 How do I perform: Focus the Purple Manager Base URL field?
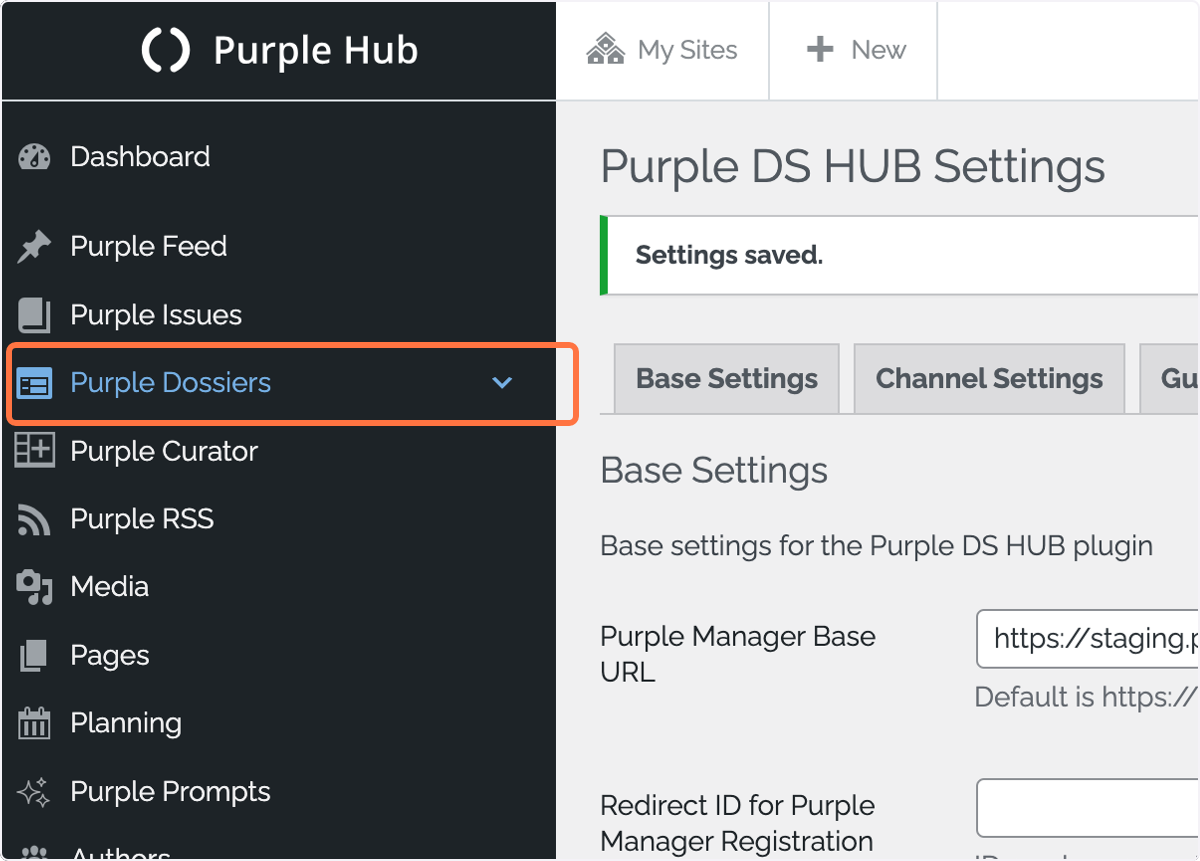(1088, 639)
